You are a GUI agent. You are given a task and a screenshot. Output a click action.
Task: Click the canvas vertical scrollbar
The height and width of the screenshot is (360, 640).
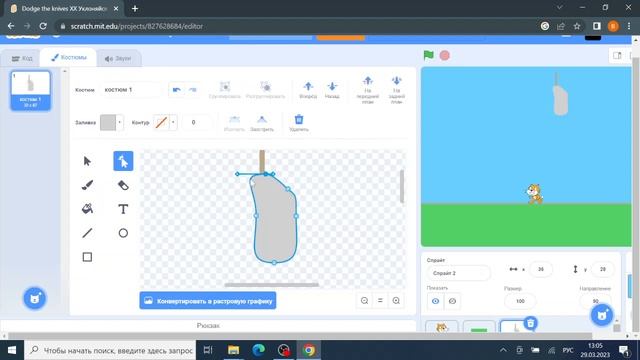[402, 186]
